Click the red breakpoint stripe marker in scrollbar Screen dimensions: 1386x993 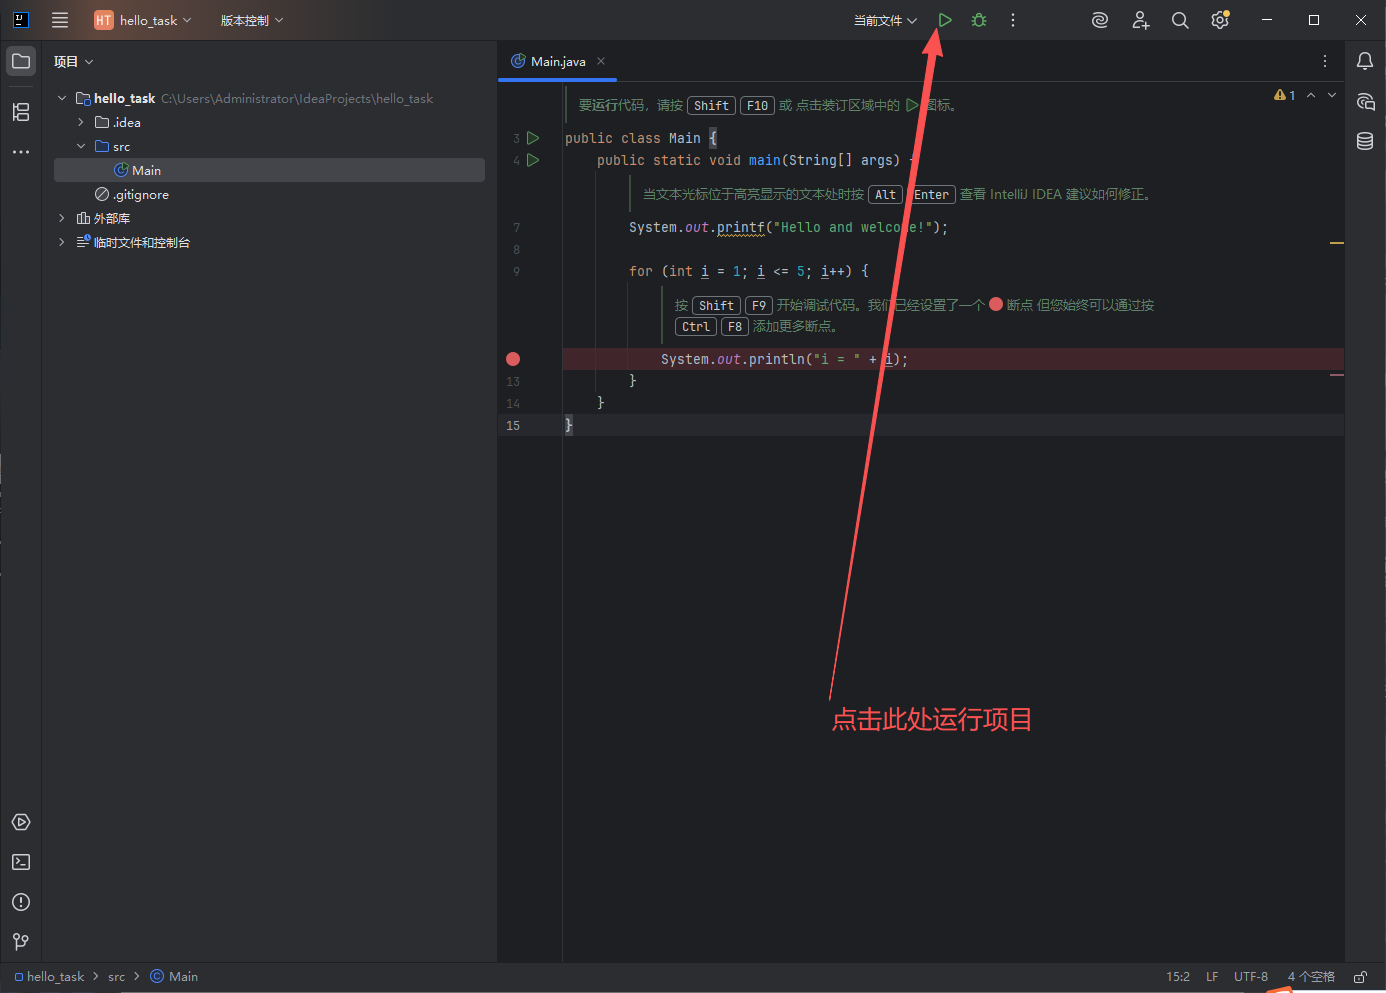[x=1337, y=375]
